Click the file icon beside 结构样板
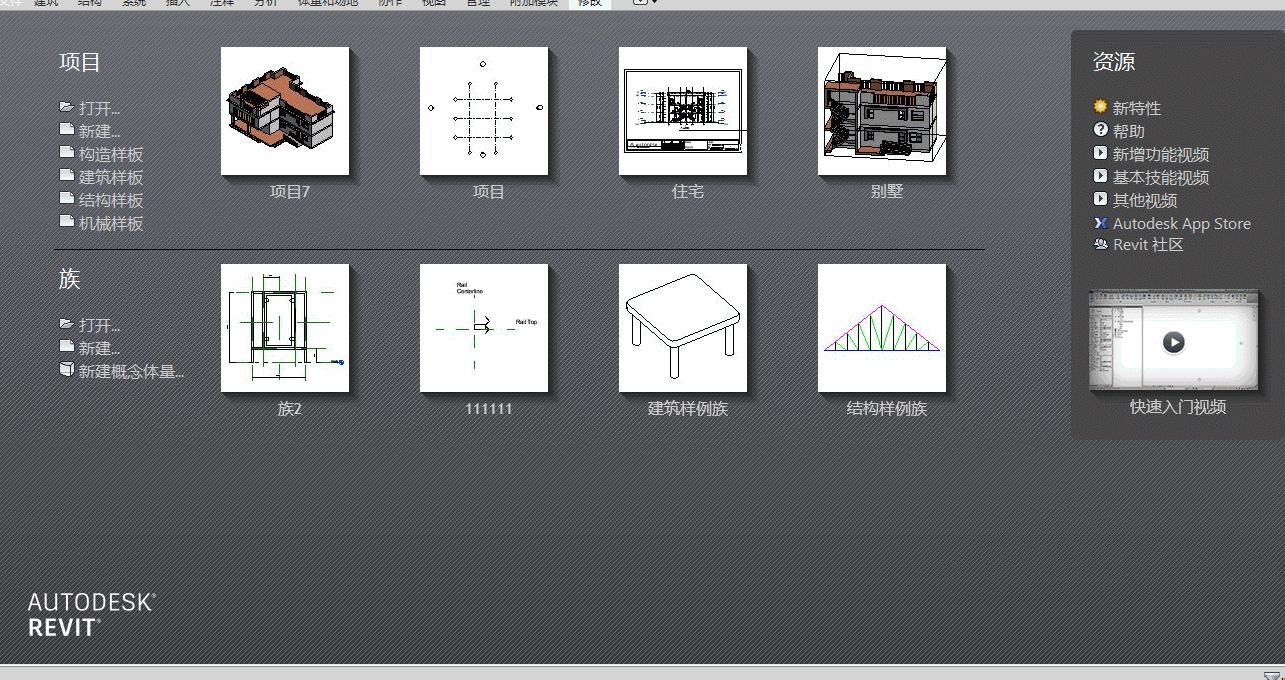This screenshot has width=1285, height=680. 67,199
